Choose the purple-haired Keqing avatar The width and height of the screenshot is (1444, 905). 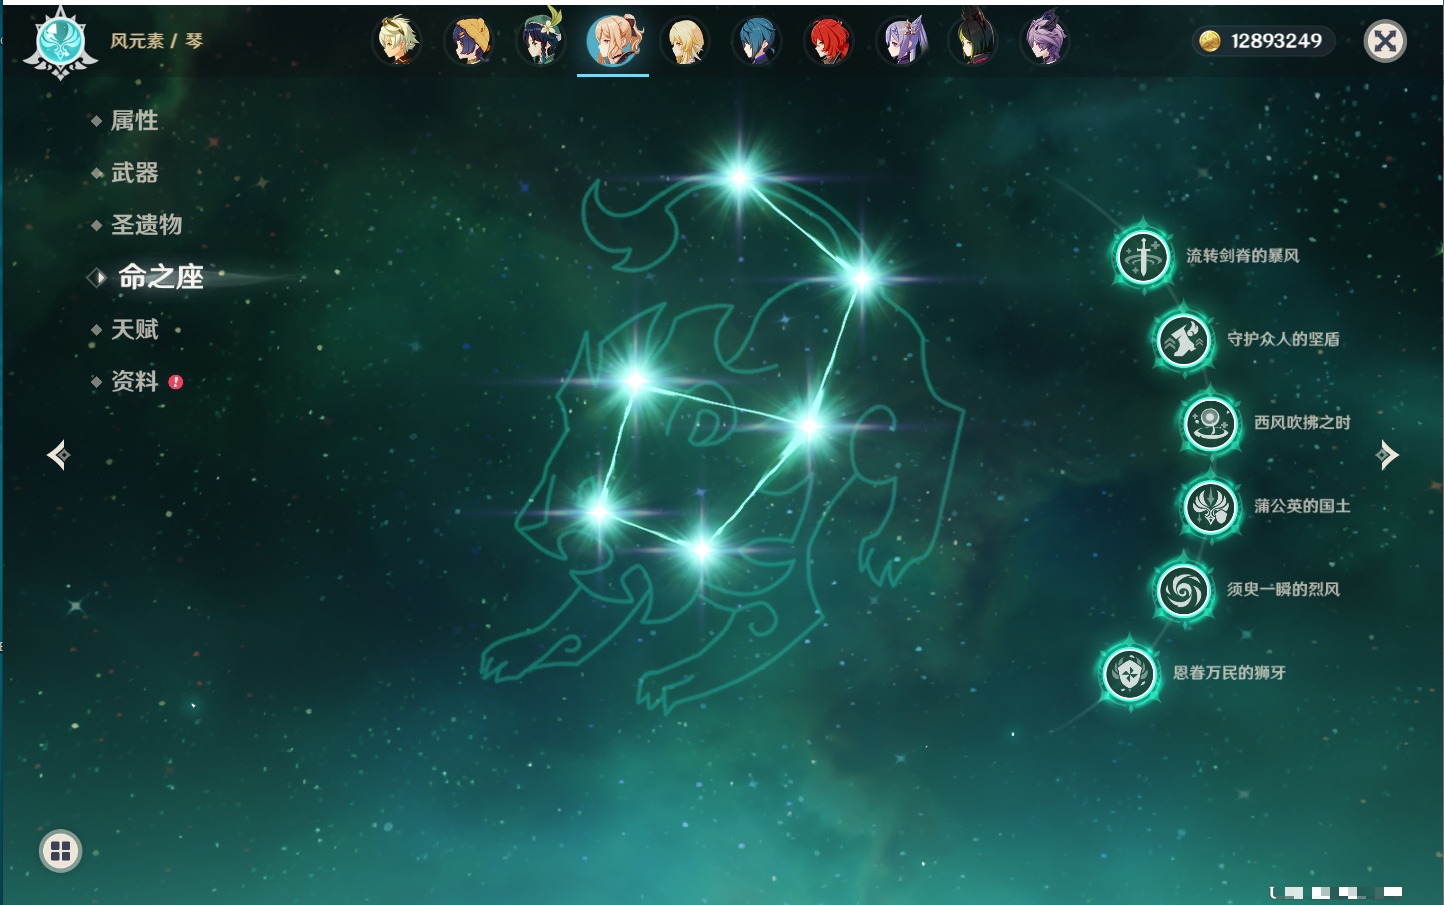(x=901, y=42)
